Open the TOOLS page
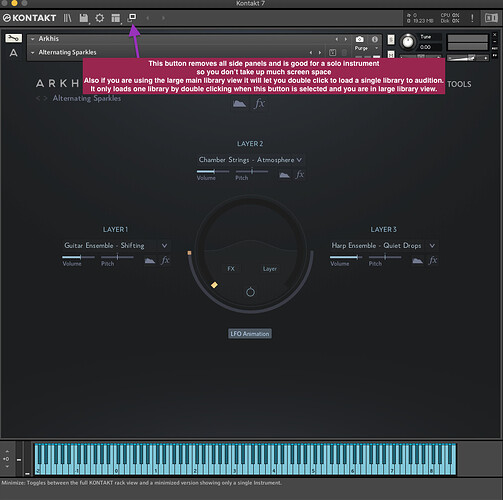Viewport: 503px width, 500px height. coord(459,84)
